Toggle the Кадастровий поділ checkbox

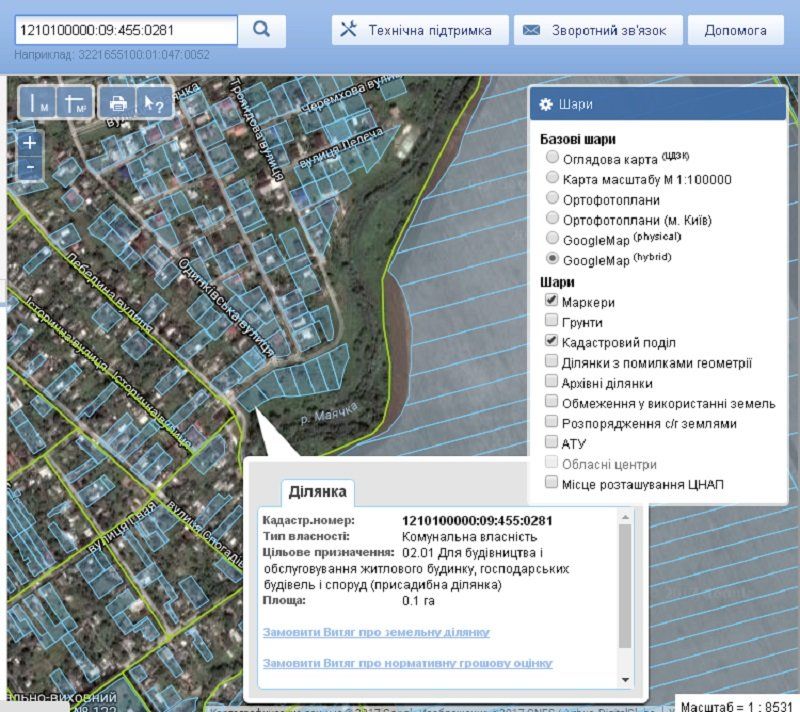point(551,341)
